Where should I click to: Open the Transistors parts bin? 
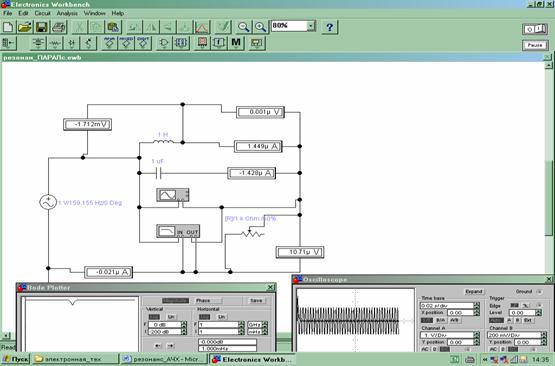pyautogui.click(x=88, y=43)
